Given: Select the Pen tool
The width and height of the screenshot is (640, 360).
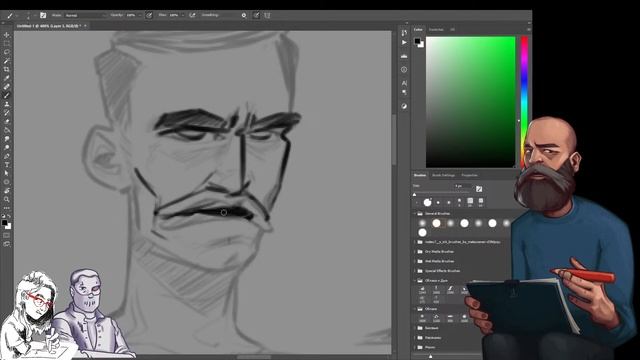Looking at the screenshot, I should (7, 156).
